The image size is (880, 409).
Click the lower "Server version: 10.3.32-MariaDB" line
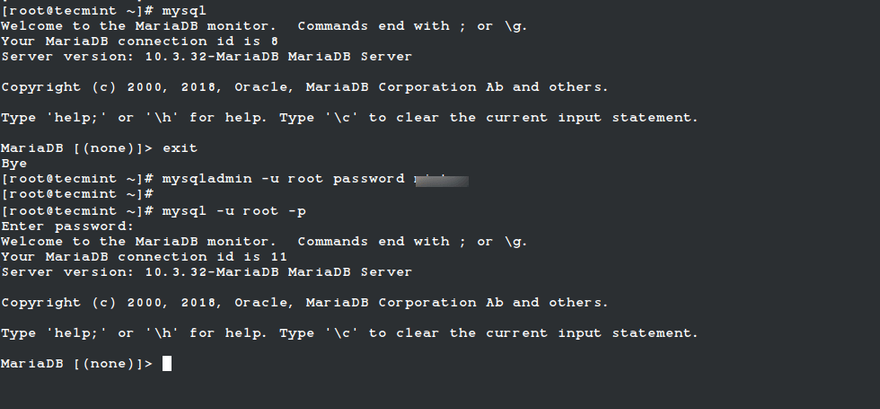[x=206, y=271]
